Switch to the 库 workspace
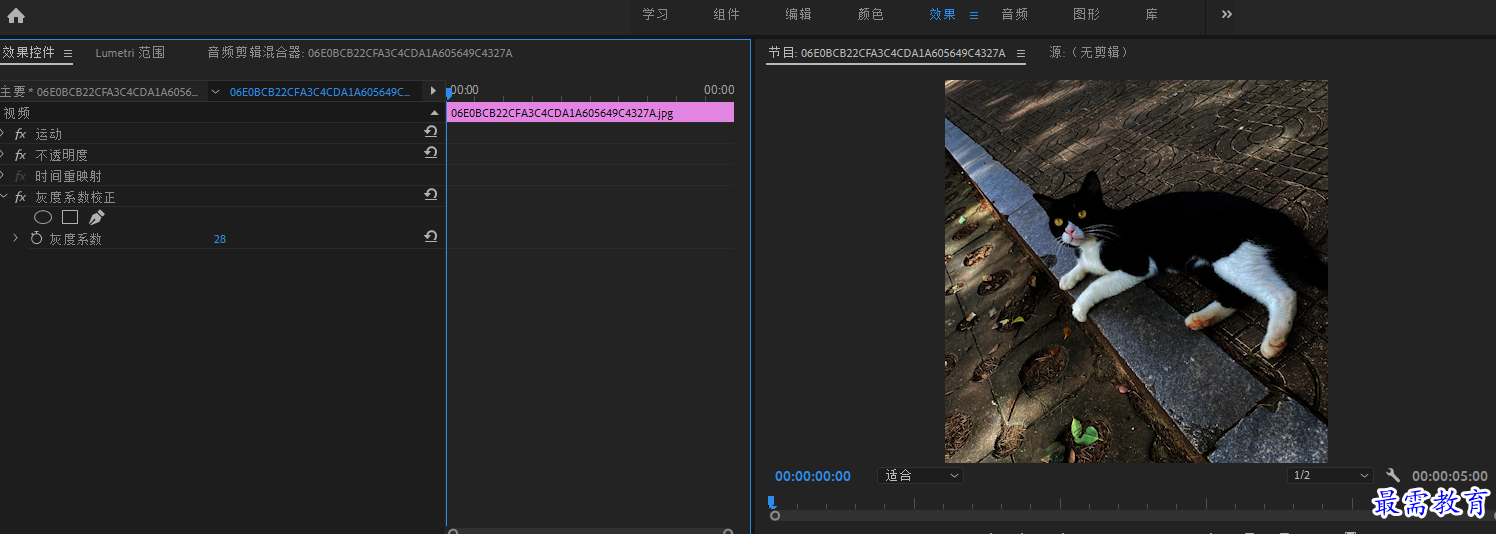Viewport: 1496px width, 534px height. 1152,14
